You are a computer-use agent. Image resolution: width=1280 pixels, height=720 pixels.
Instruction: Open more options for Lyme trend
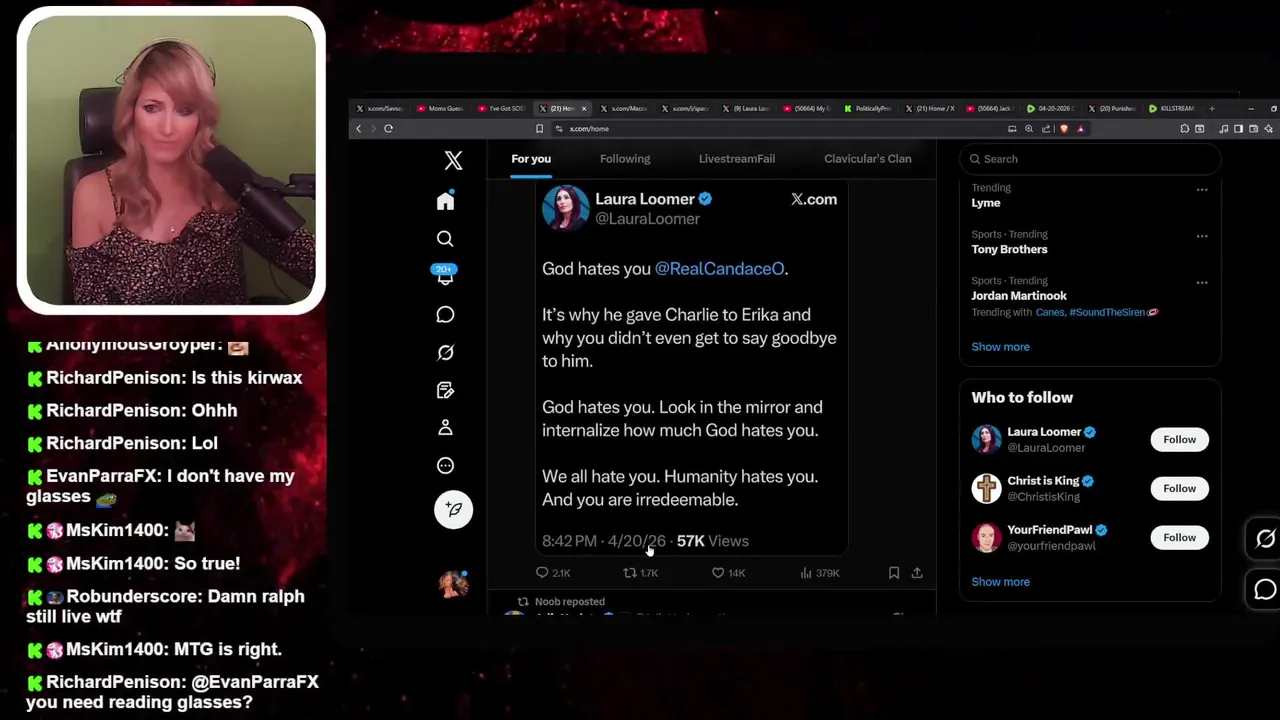(1202, 189)
